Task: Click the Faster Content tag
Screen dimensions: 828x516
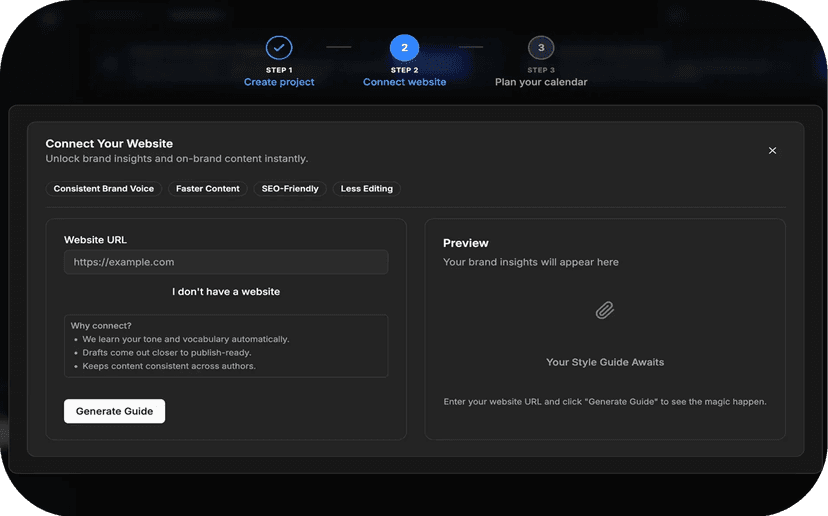Action: pyautogui.click(x=208, y=189)
